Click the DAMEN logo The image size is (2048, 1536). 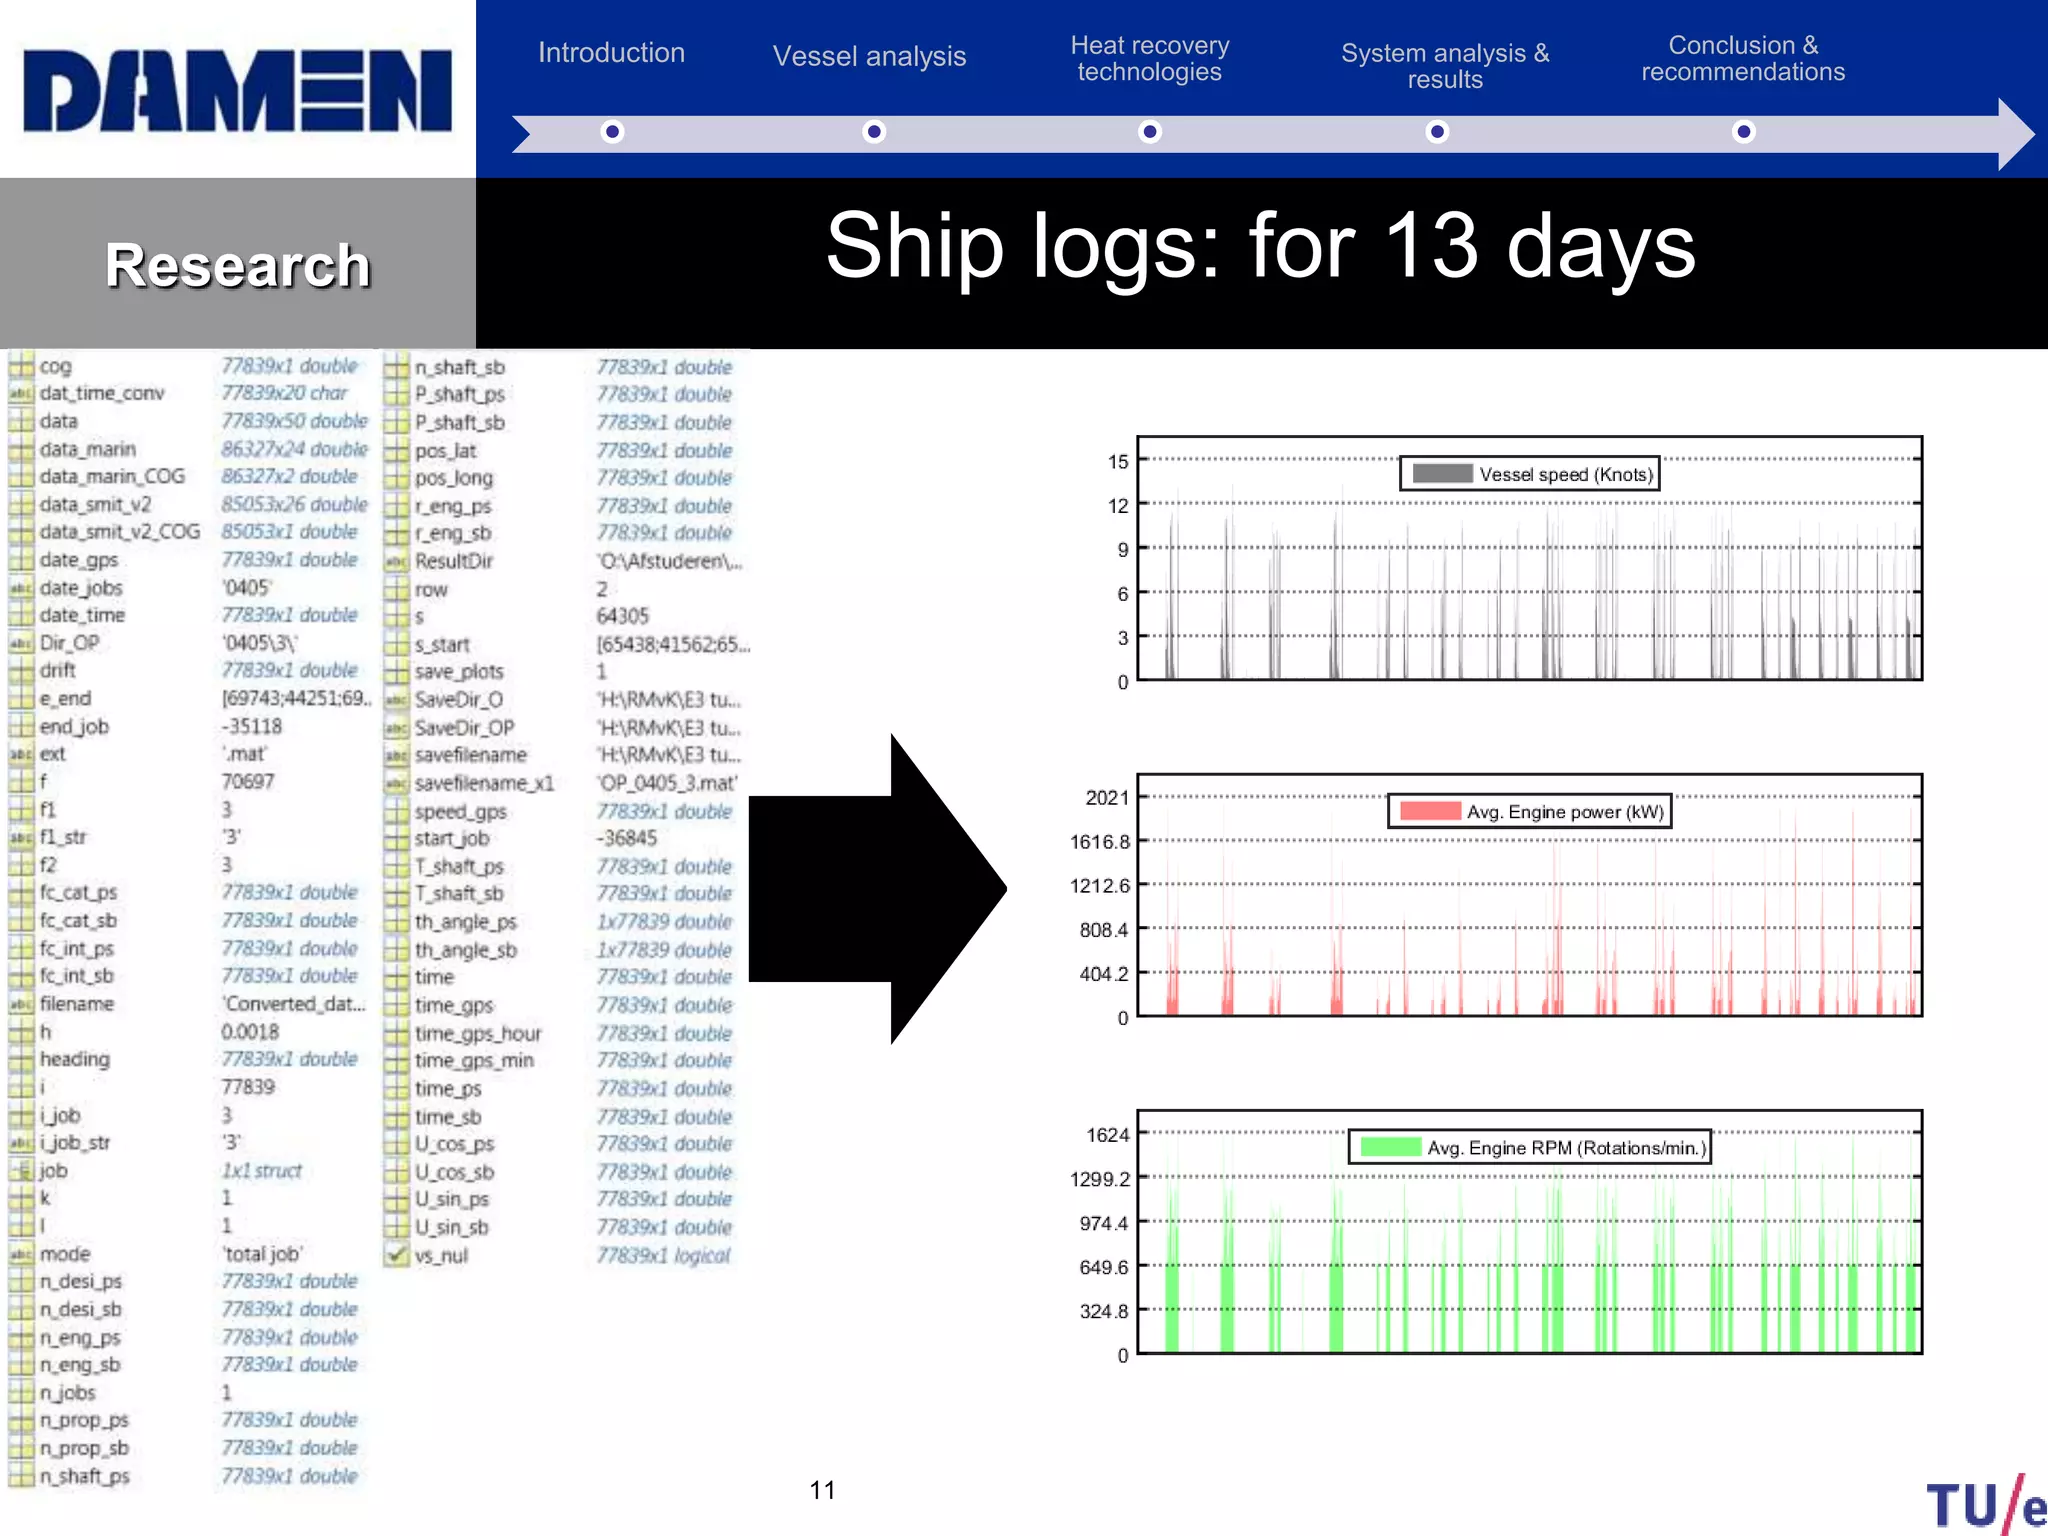click(x=238, y=91)
